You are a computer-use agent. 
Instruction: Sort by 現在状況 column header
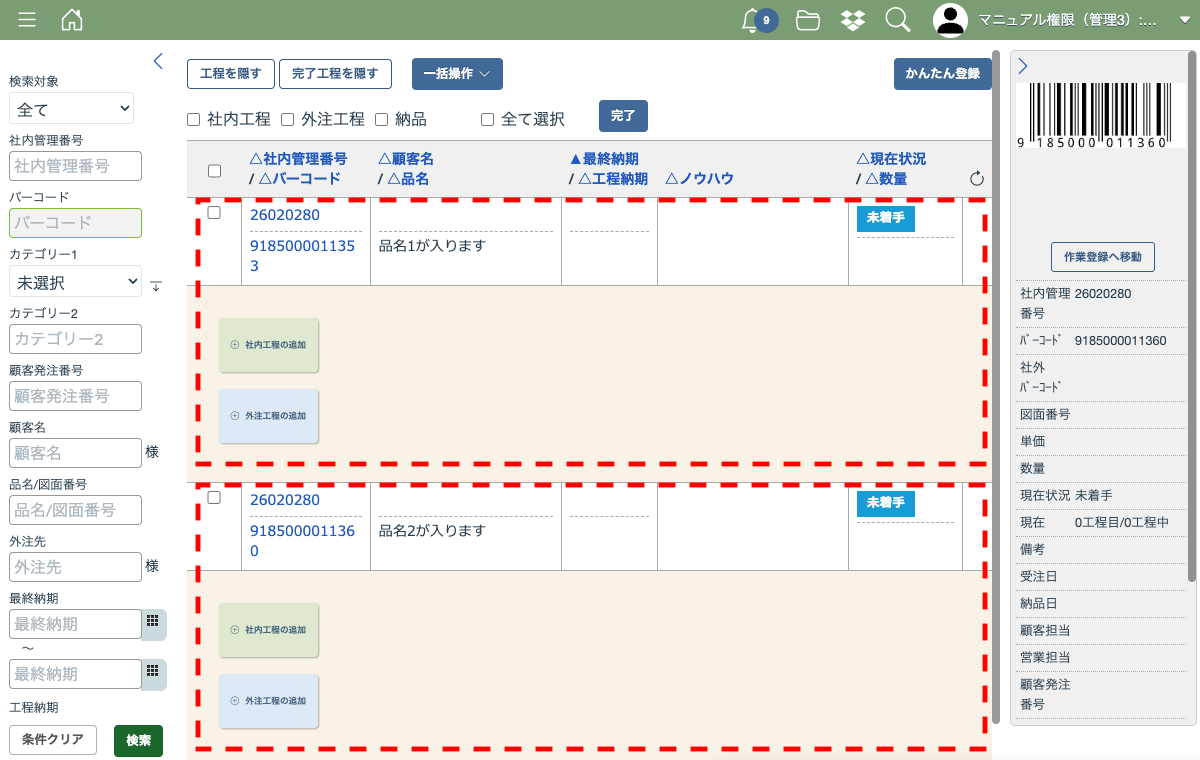coord(891,159)
